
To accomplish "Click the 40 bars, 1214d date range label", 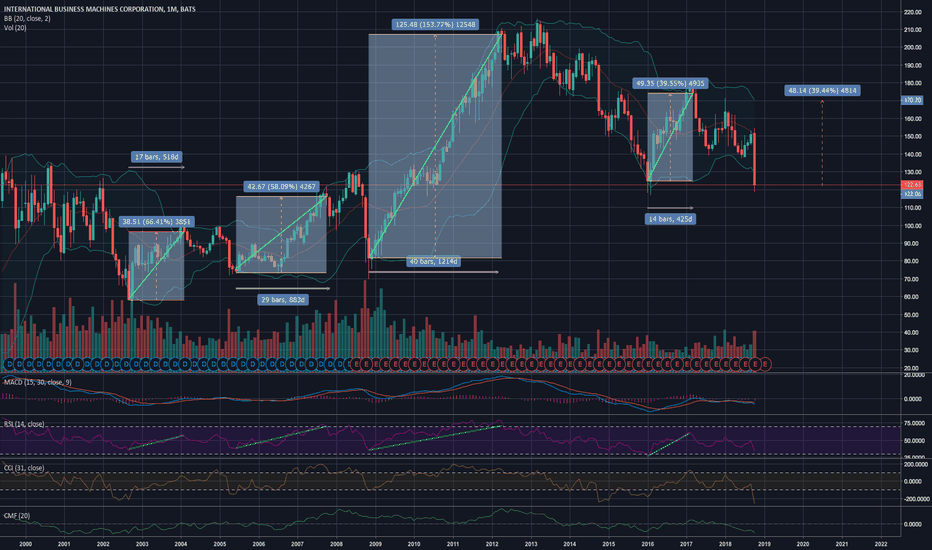I will pyautogui.click(x=434, y=261).
